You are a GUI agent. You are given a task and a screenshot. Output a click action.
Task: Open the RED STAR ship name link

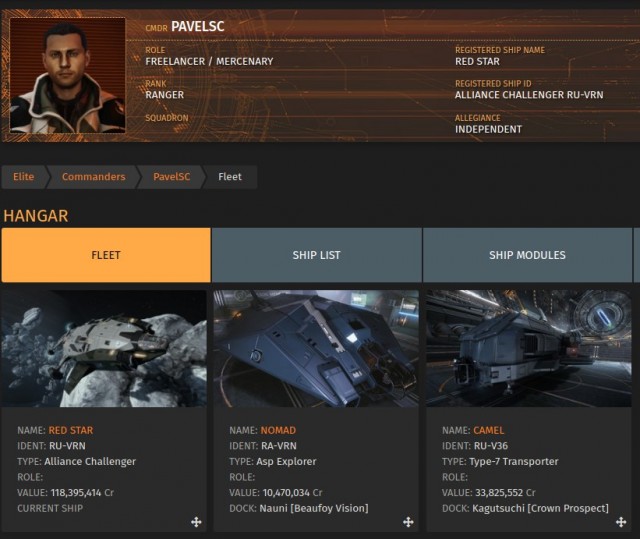71,430
